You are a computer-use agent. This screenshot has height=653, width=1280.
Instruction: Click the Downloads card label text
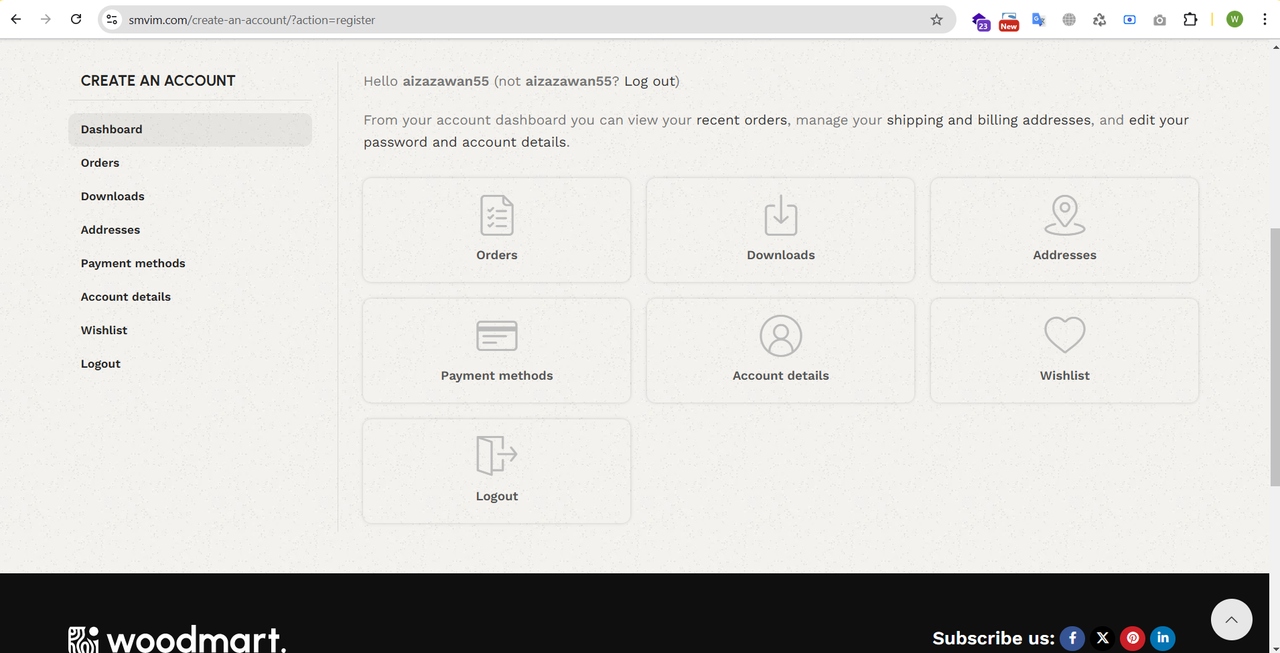tap(781, 255)
